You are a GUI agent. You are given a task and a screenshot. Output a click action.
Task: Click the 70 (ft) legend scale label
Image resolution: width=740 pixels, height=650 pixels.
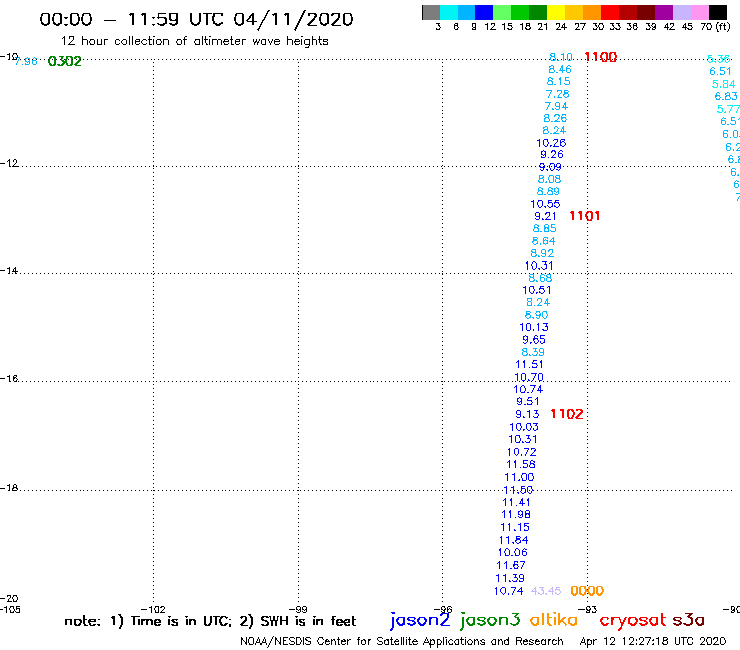pyautogui.click(x=715, y=26)
